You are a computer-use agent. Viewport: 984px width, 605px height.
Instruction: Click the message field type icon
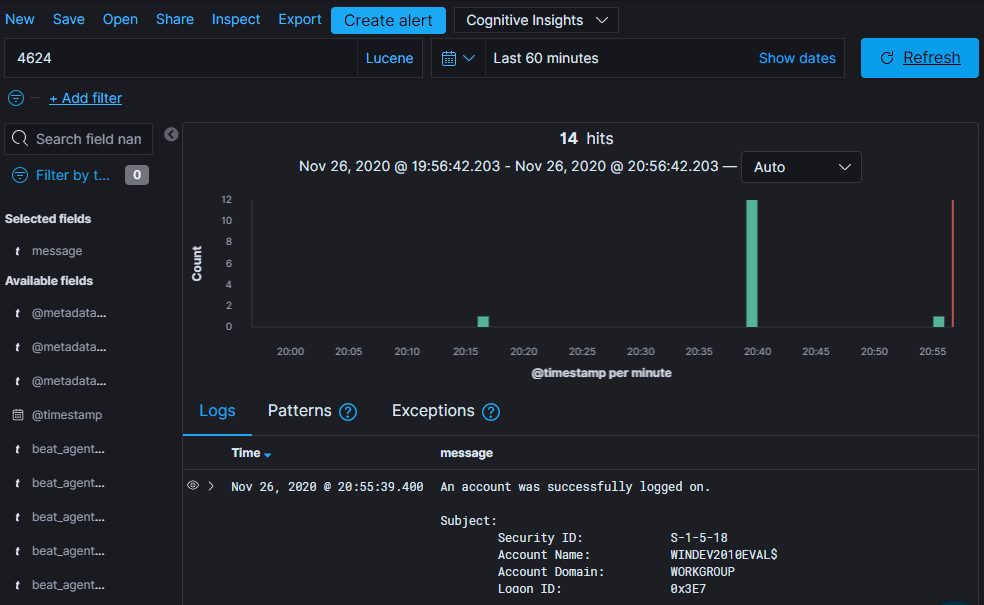18,251
